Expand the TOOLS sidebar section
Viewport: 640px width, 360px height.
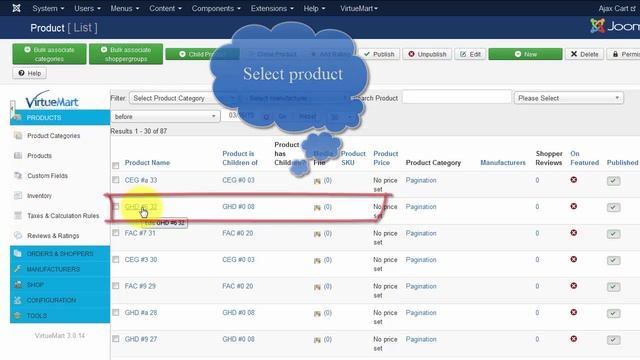[x=60, y=316]
